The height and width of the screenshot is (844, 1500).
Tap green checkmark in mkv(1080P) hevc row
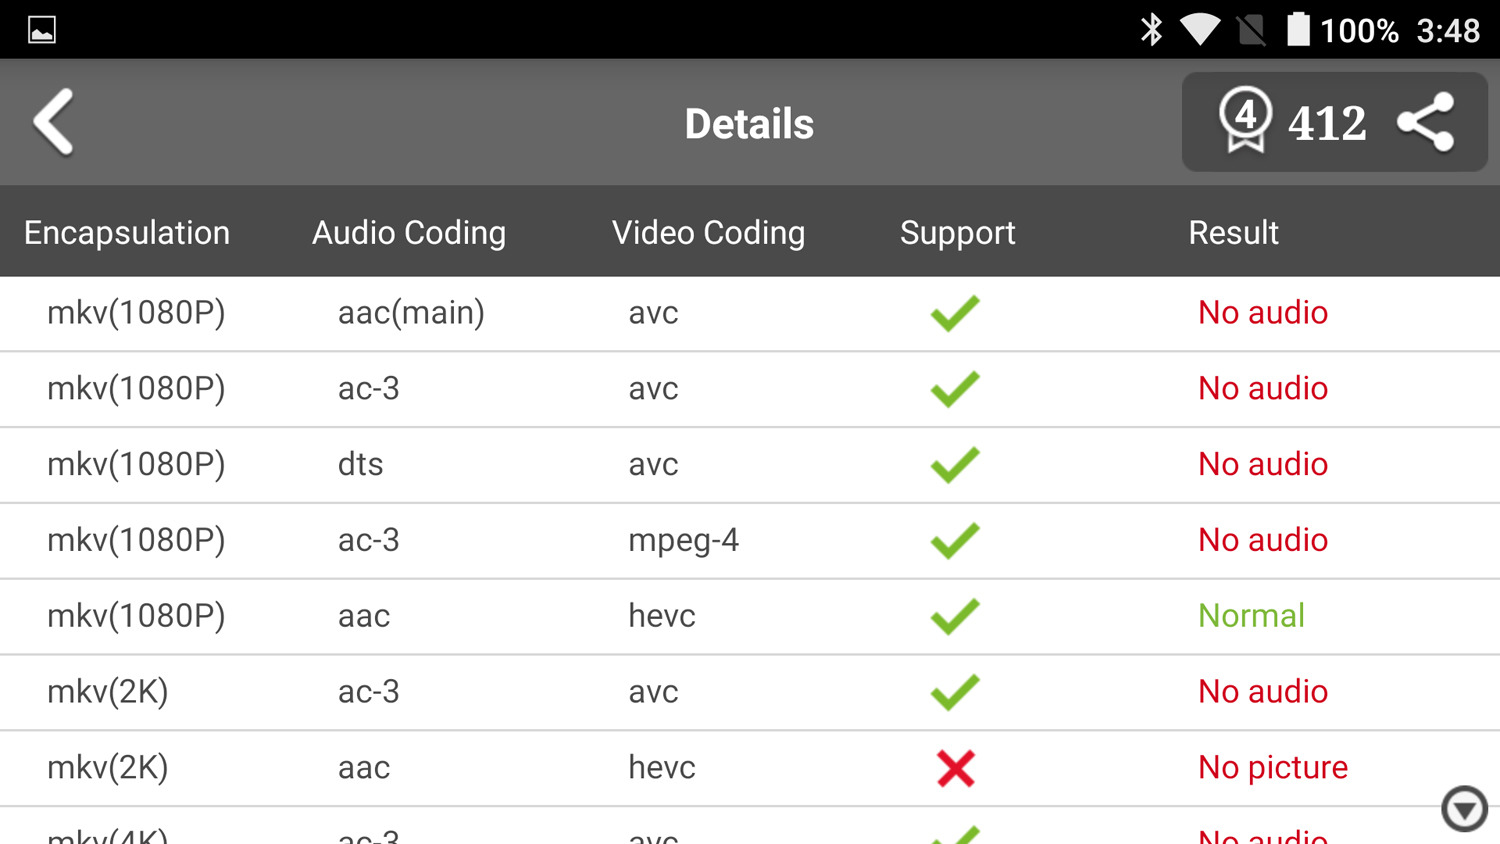[955, 616]
